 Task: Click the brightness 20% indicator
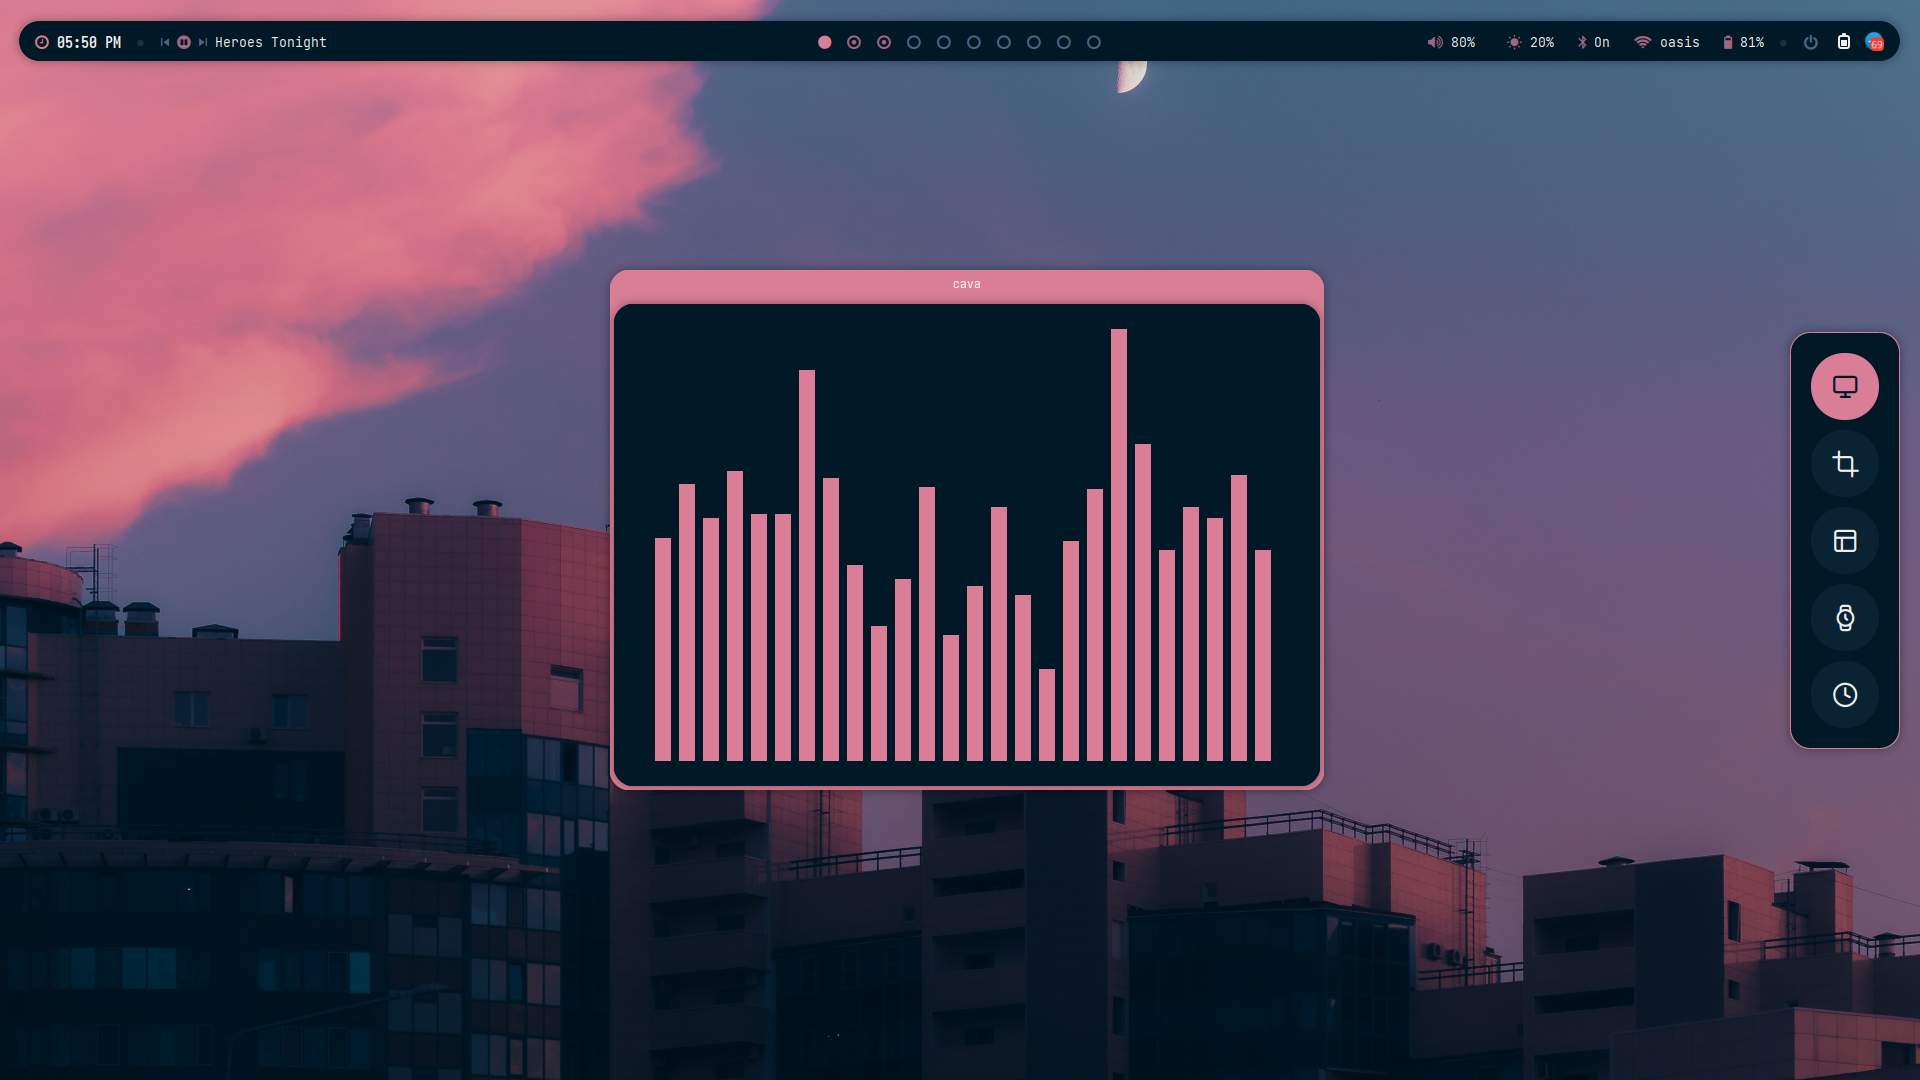click(1530, 42)
